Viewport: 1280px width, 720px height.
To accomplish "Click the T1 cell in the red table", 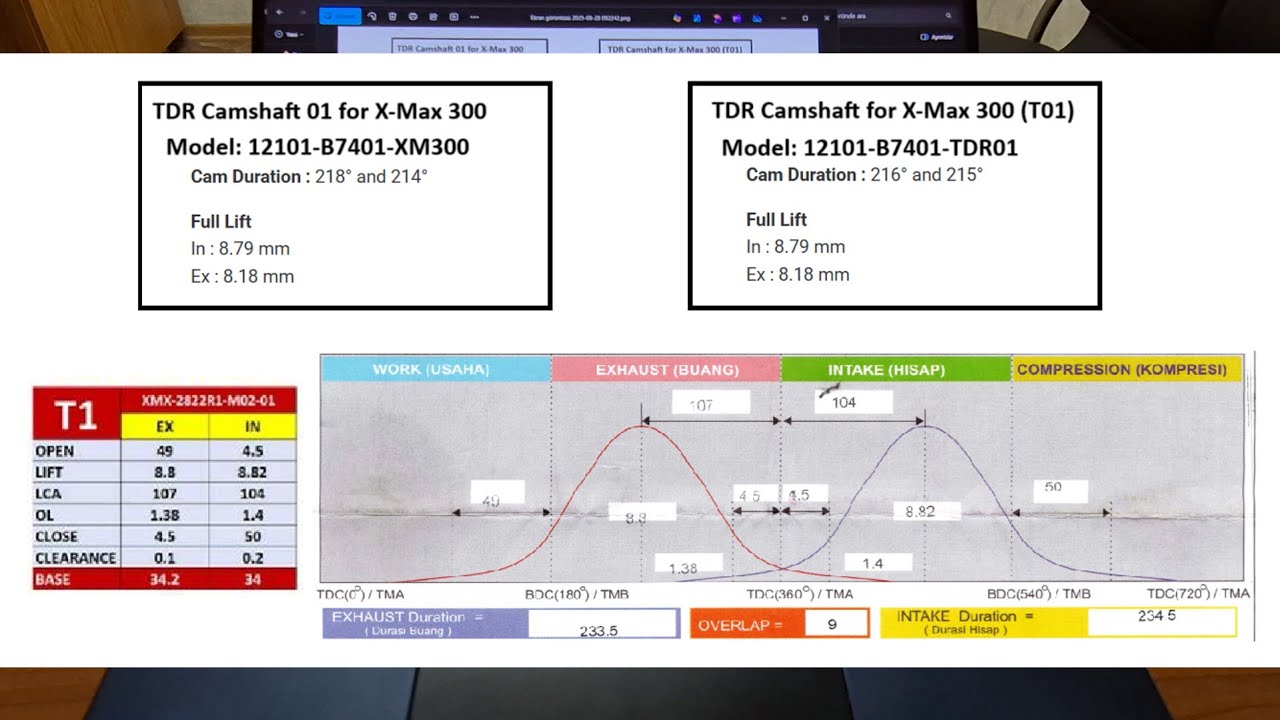I will (76, 413).
